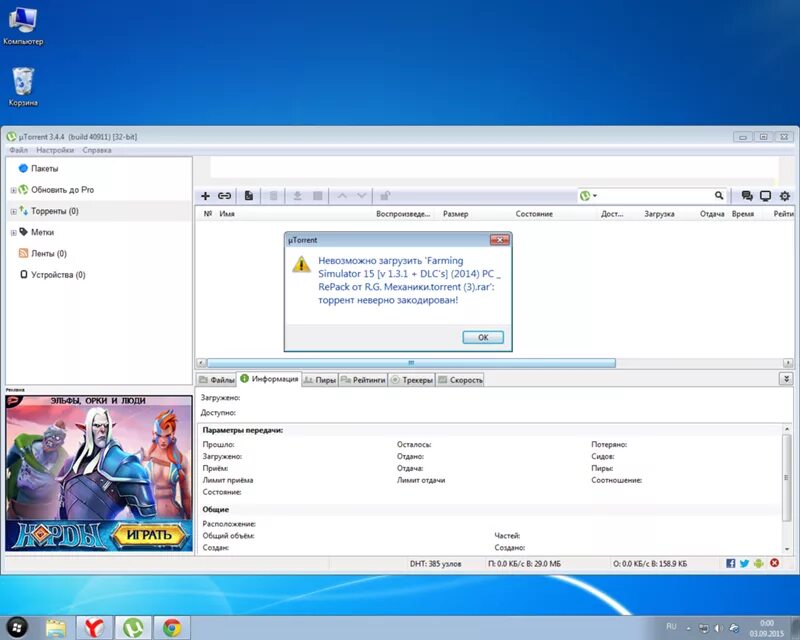This screenshot has width=800, height=640.
Task: Click the volume speaker tray icon
Action: tap(718, 628)
